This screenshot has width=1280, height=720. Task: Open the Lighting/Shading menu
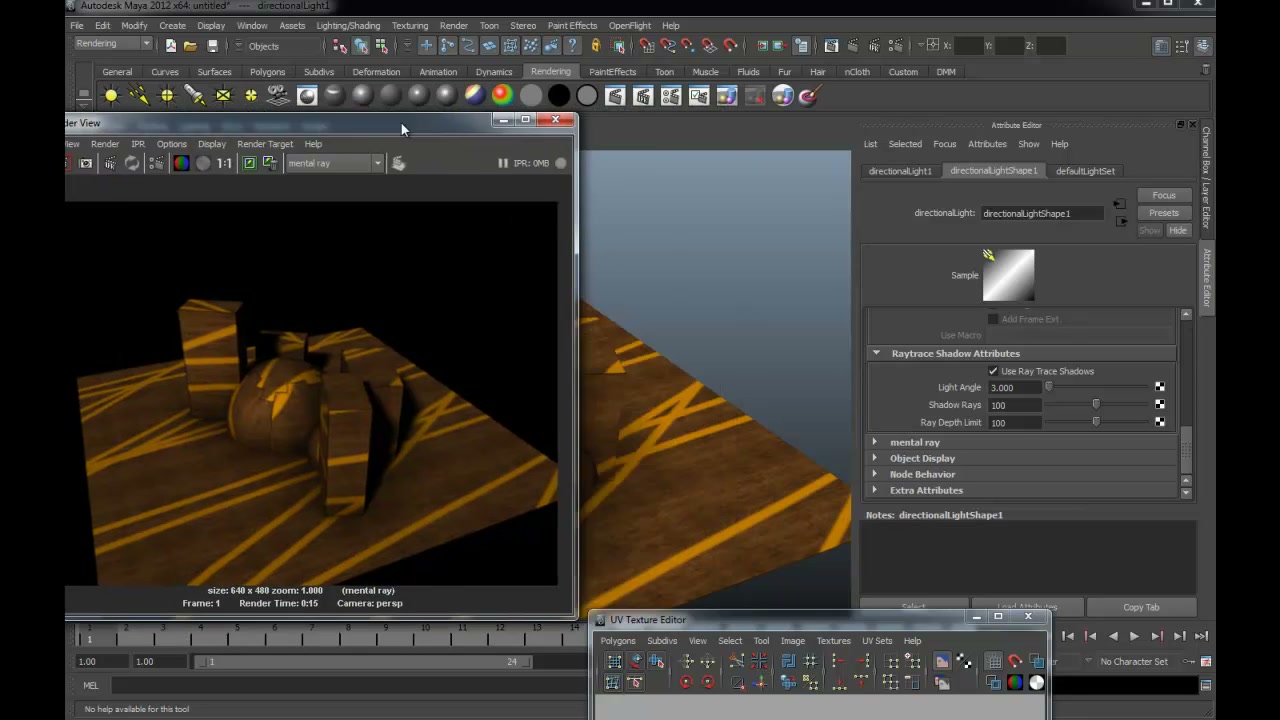pos(348,25)
